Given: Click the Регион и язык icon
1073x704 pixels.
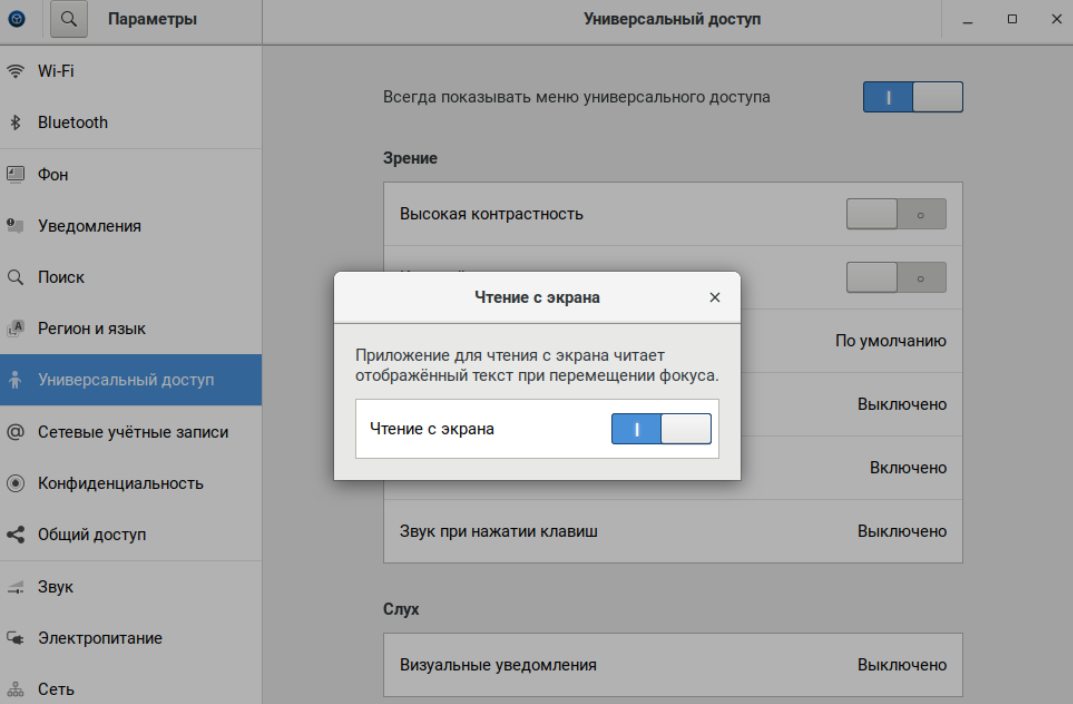Looking at the screenshot, I should [x=15, y=329].
